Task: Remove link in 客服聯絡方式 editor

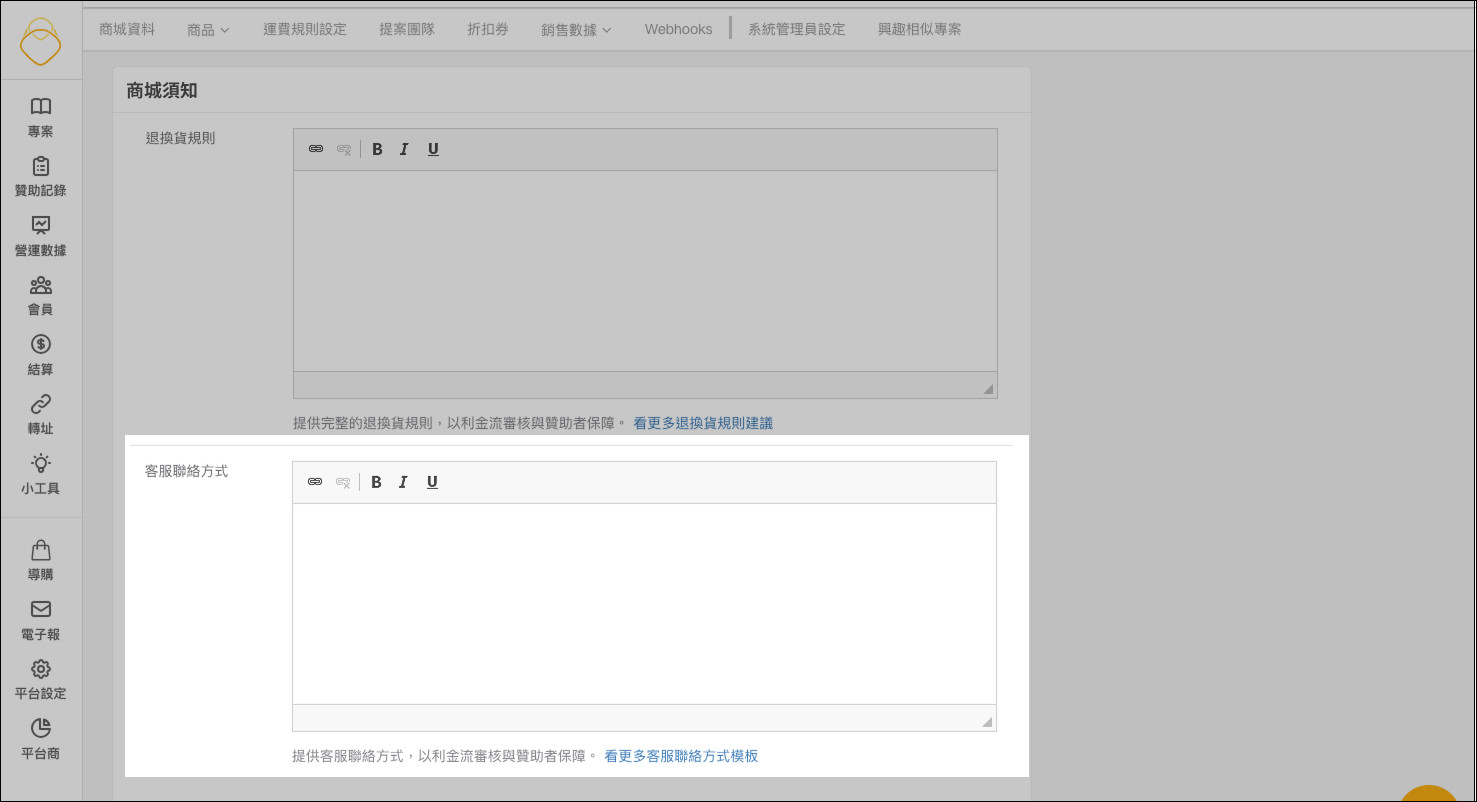Action: pos(343,482)
